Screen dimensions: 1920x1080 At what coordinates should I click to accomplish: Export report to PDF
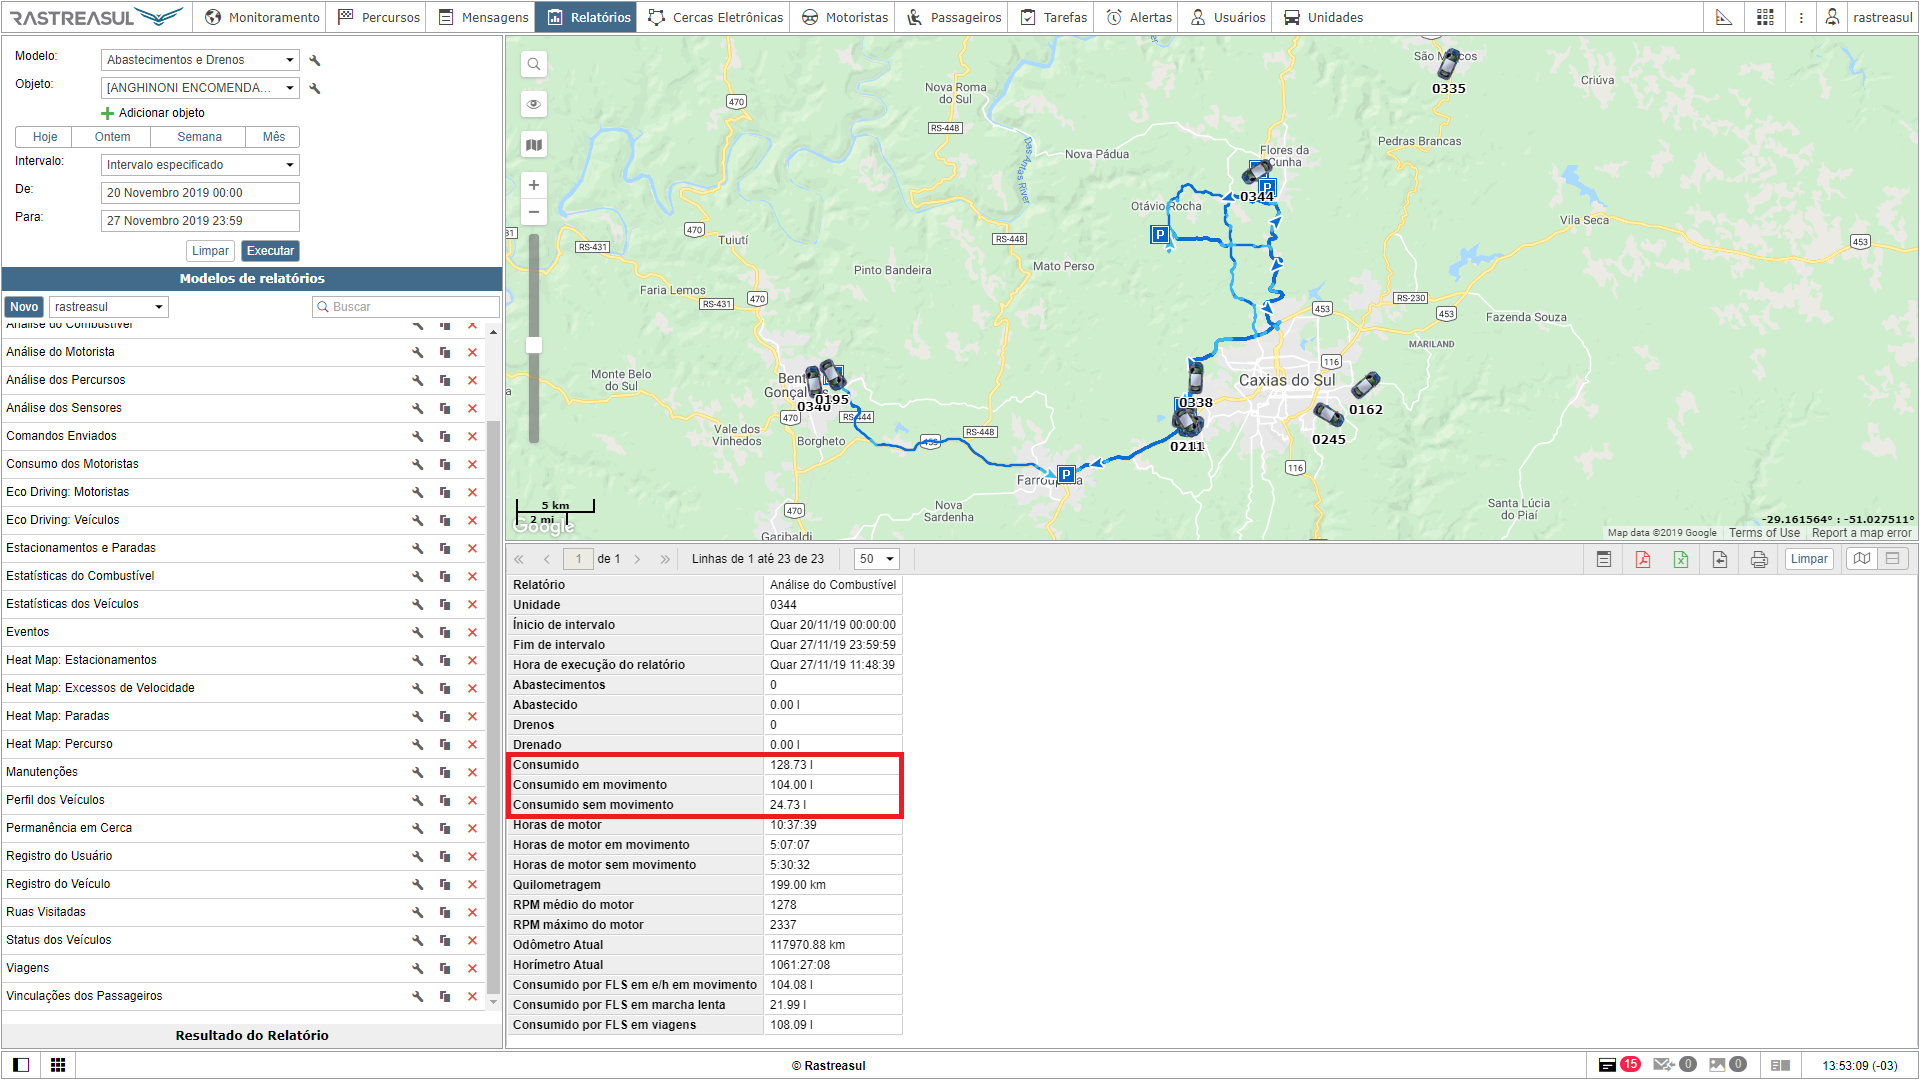click(1643, 559)
